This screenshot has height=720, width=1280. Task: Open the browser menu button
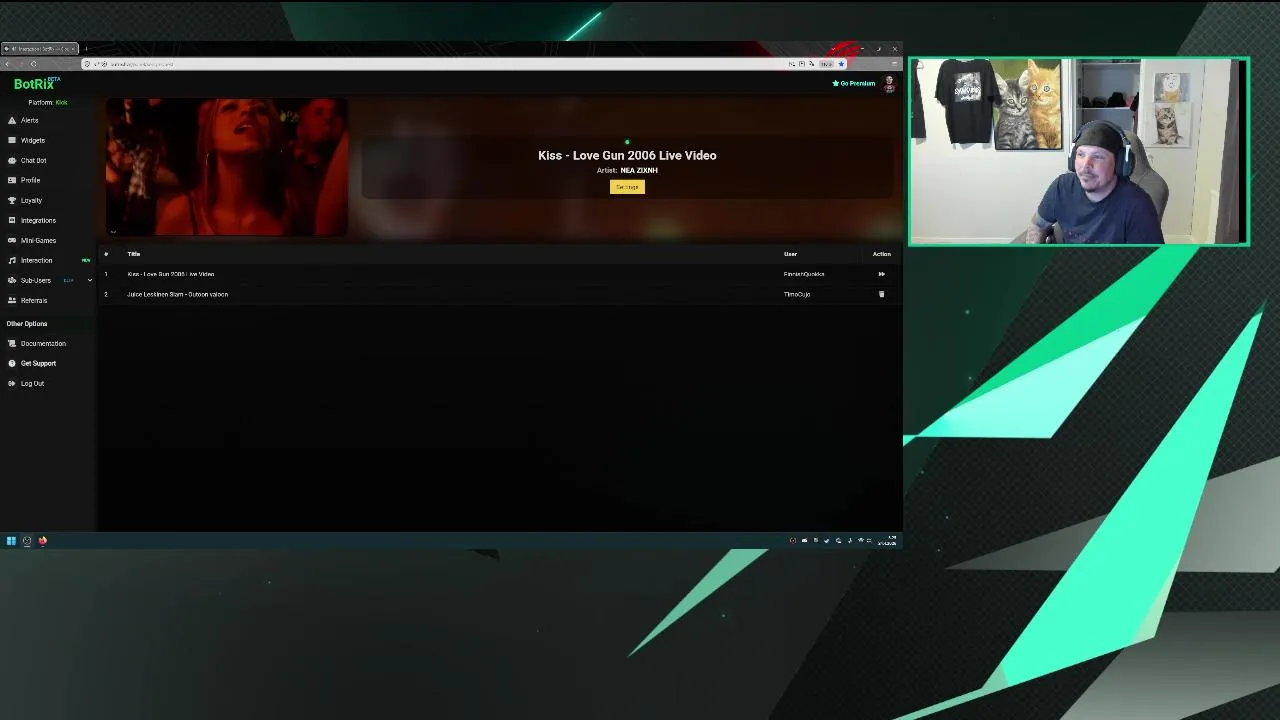(x=893, y=64)
